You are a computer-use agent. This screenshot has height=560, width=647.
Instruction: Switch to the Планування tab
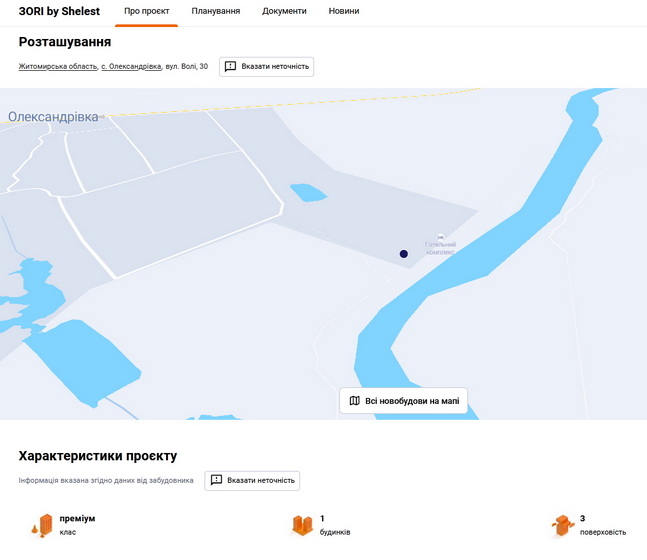pos(216,11)
